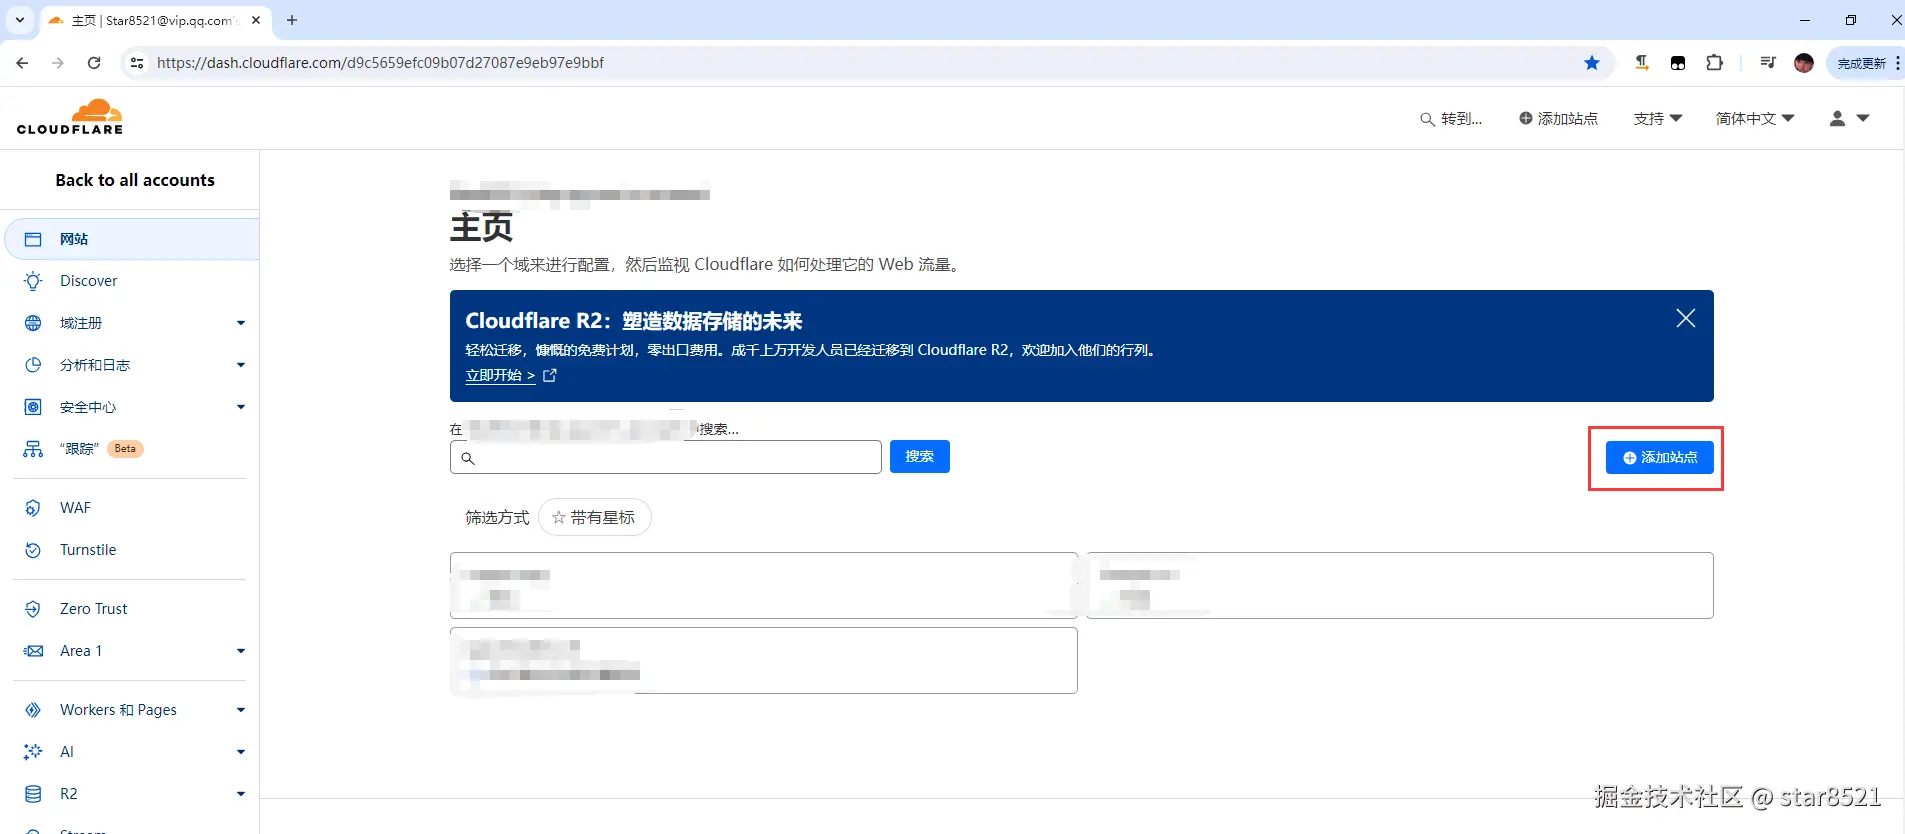Image resolution: width=1905 pixels, height=834 pixels.
Task: Expand the 域注册 section arrow
Action: pos(241,323)
